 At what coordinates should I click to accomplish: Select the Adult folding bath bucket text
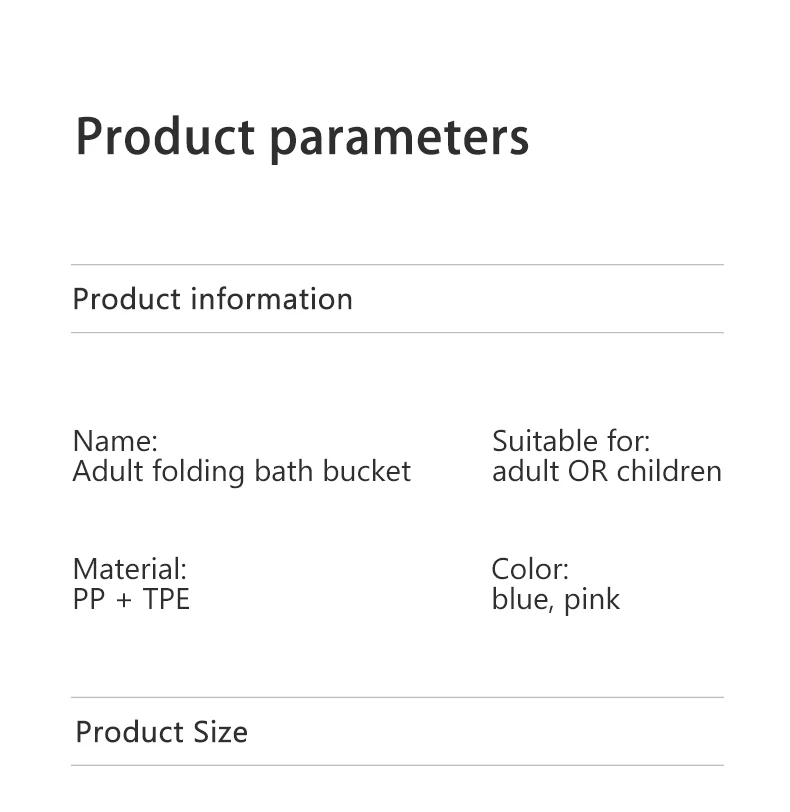coord(242,472)
